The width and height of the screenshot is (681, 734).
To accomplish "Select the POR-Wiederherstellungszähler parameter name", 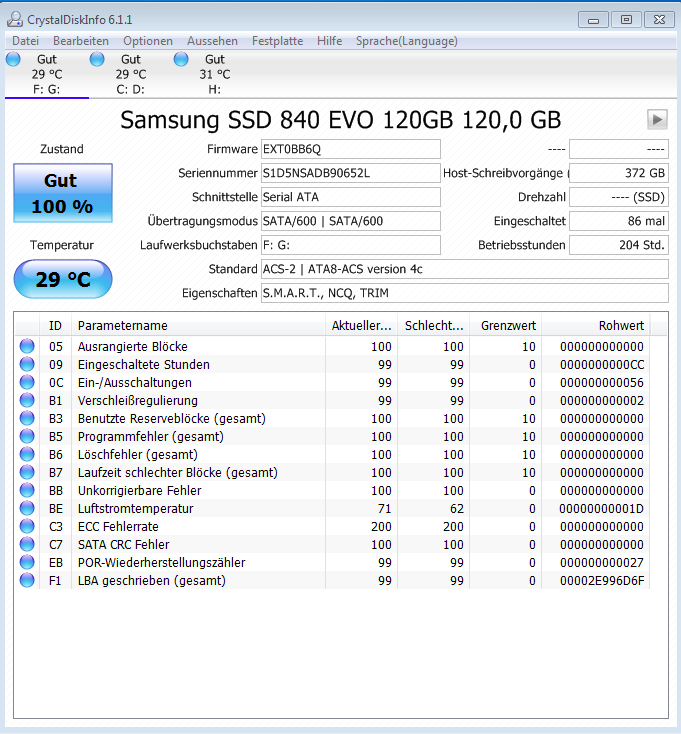I will click(161, 563).
